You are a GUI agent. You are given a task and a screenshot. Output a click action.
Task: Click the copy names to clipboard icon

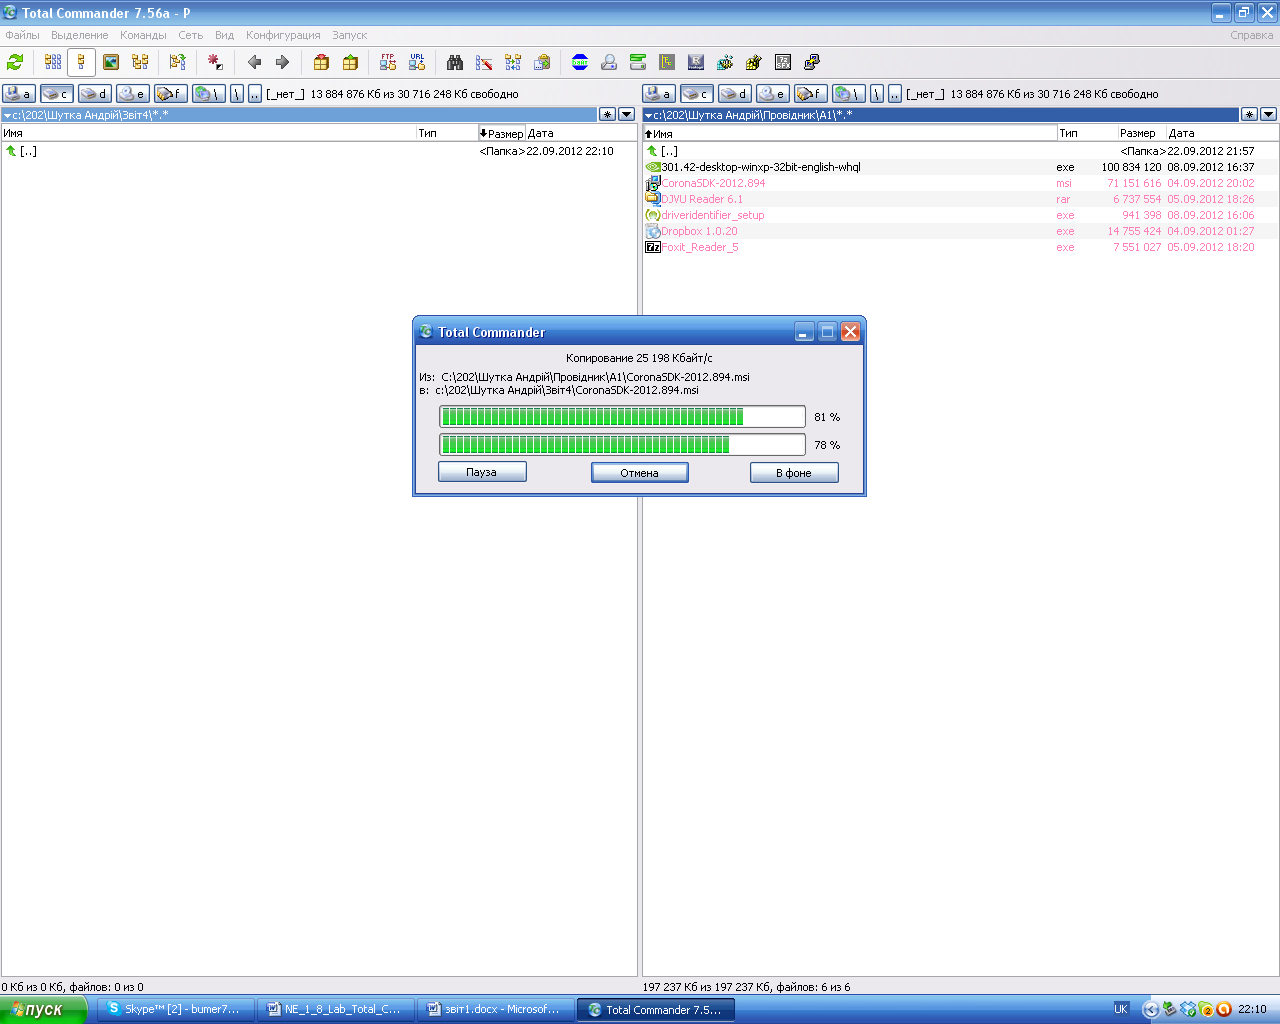point(542,62)
